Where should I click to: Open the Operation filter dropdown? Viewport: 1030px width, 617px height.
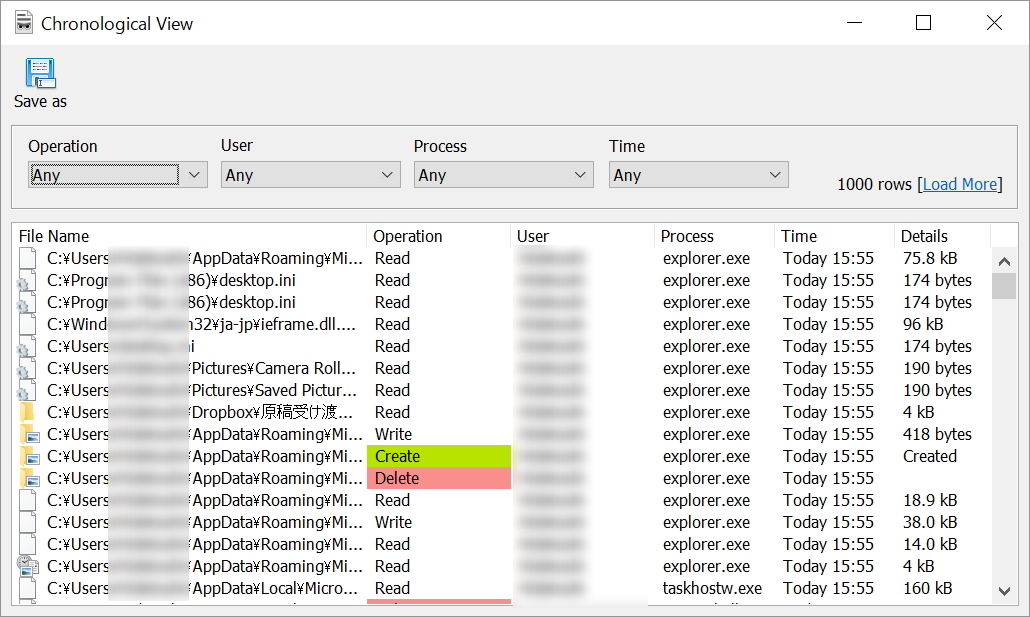(193, 174)
